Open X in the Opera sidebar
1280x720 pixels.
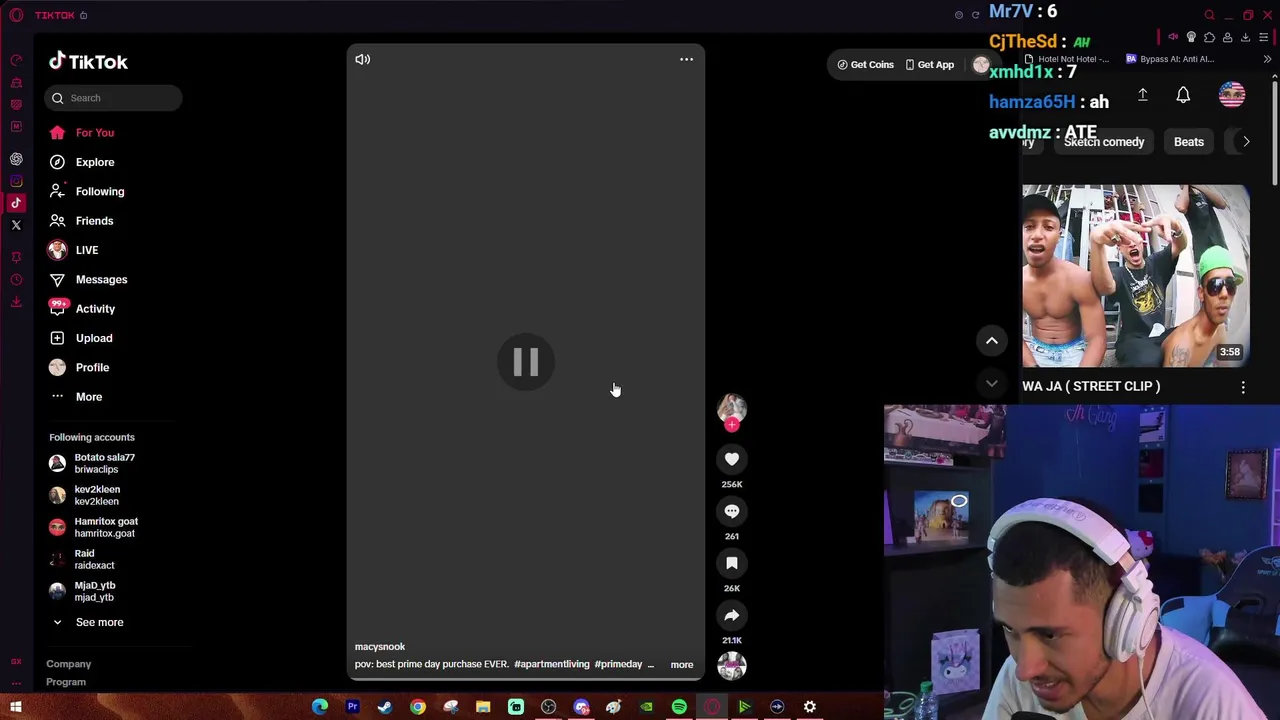pos(16,225)
